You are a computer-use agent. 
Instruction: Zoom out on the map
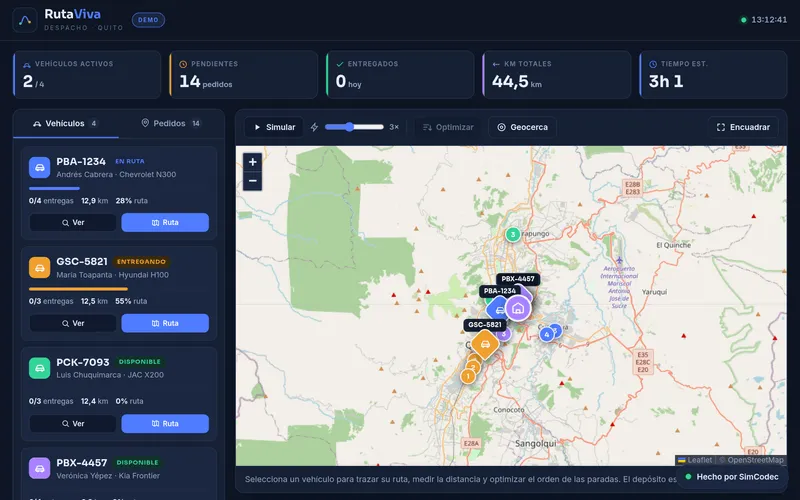[253, 181]
